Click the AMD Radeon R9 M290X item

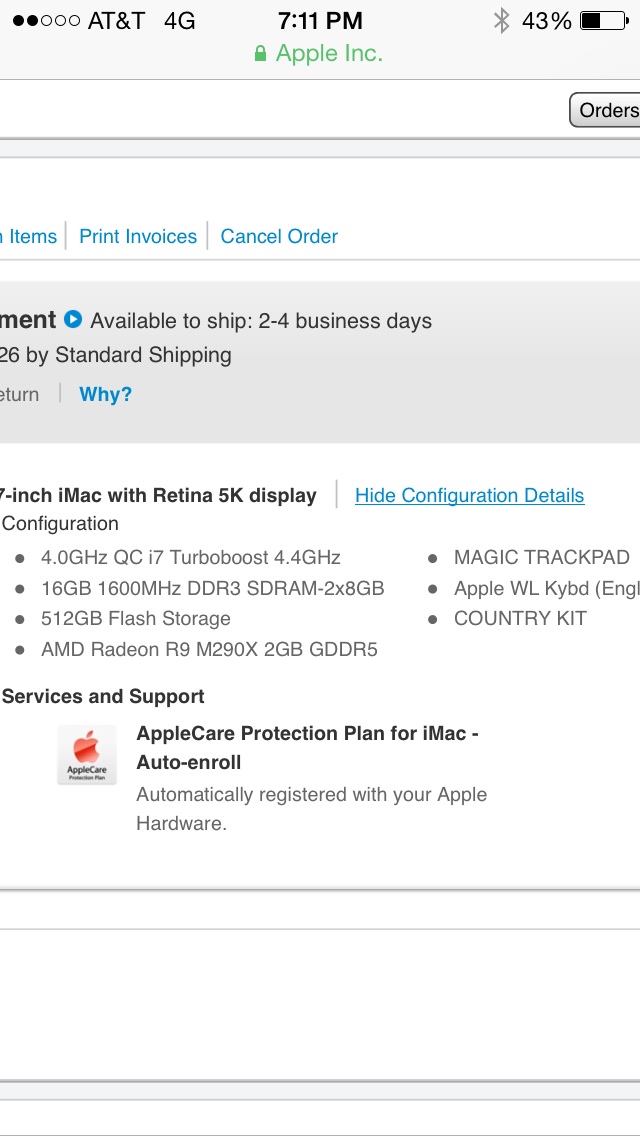[209, 649]
